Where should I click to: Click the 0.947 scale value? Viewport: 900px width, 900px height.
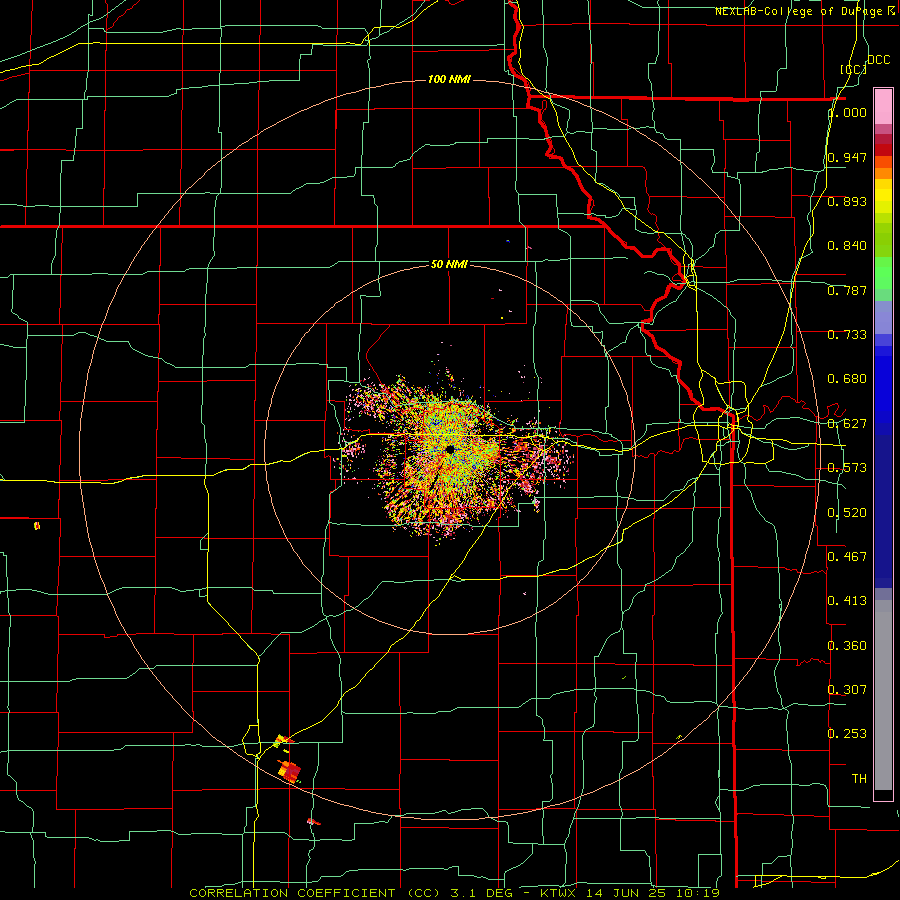click(847, 157)
